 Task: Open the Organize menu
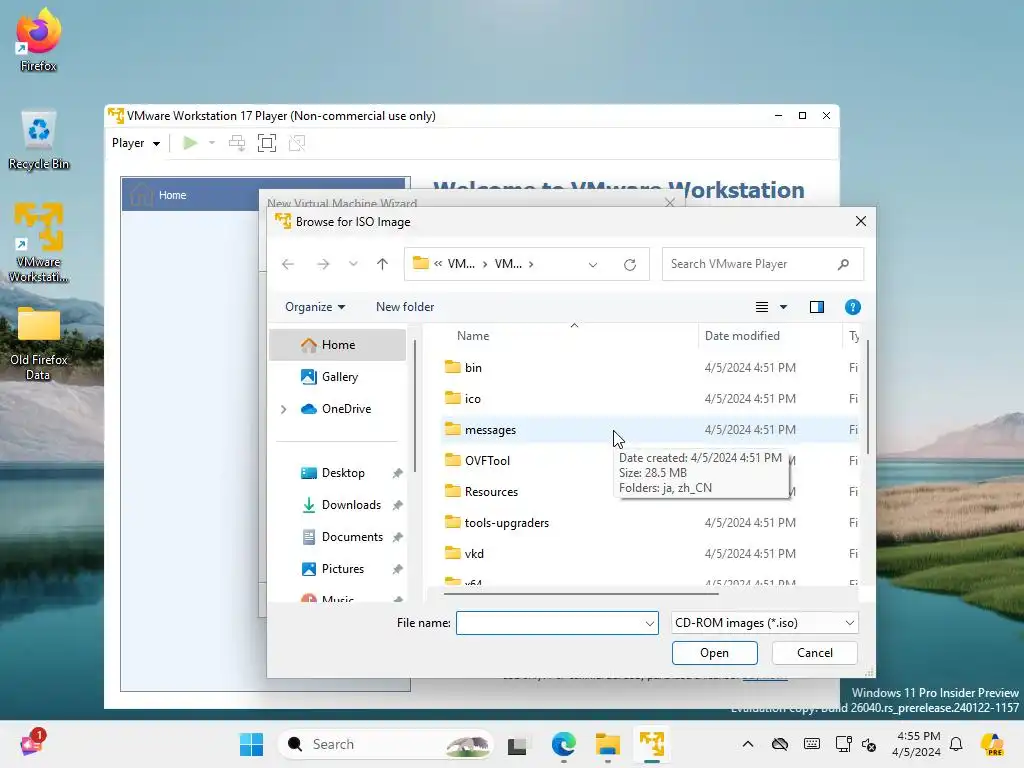click(315, 307)
